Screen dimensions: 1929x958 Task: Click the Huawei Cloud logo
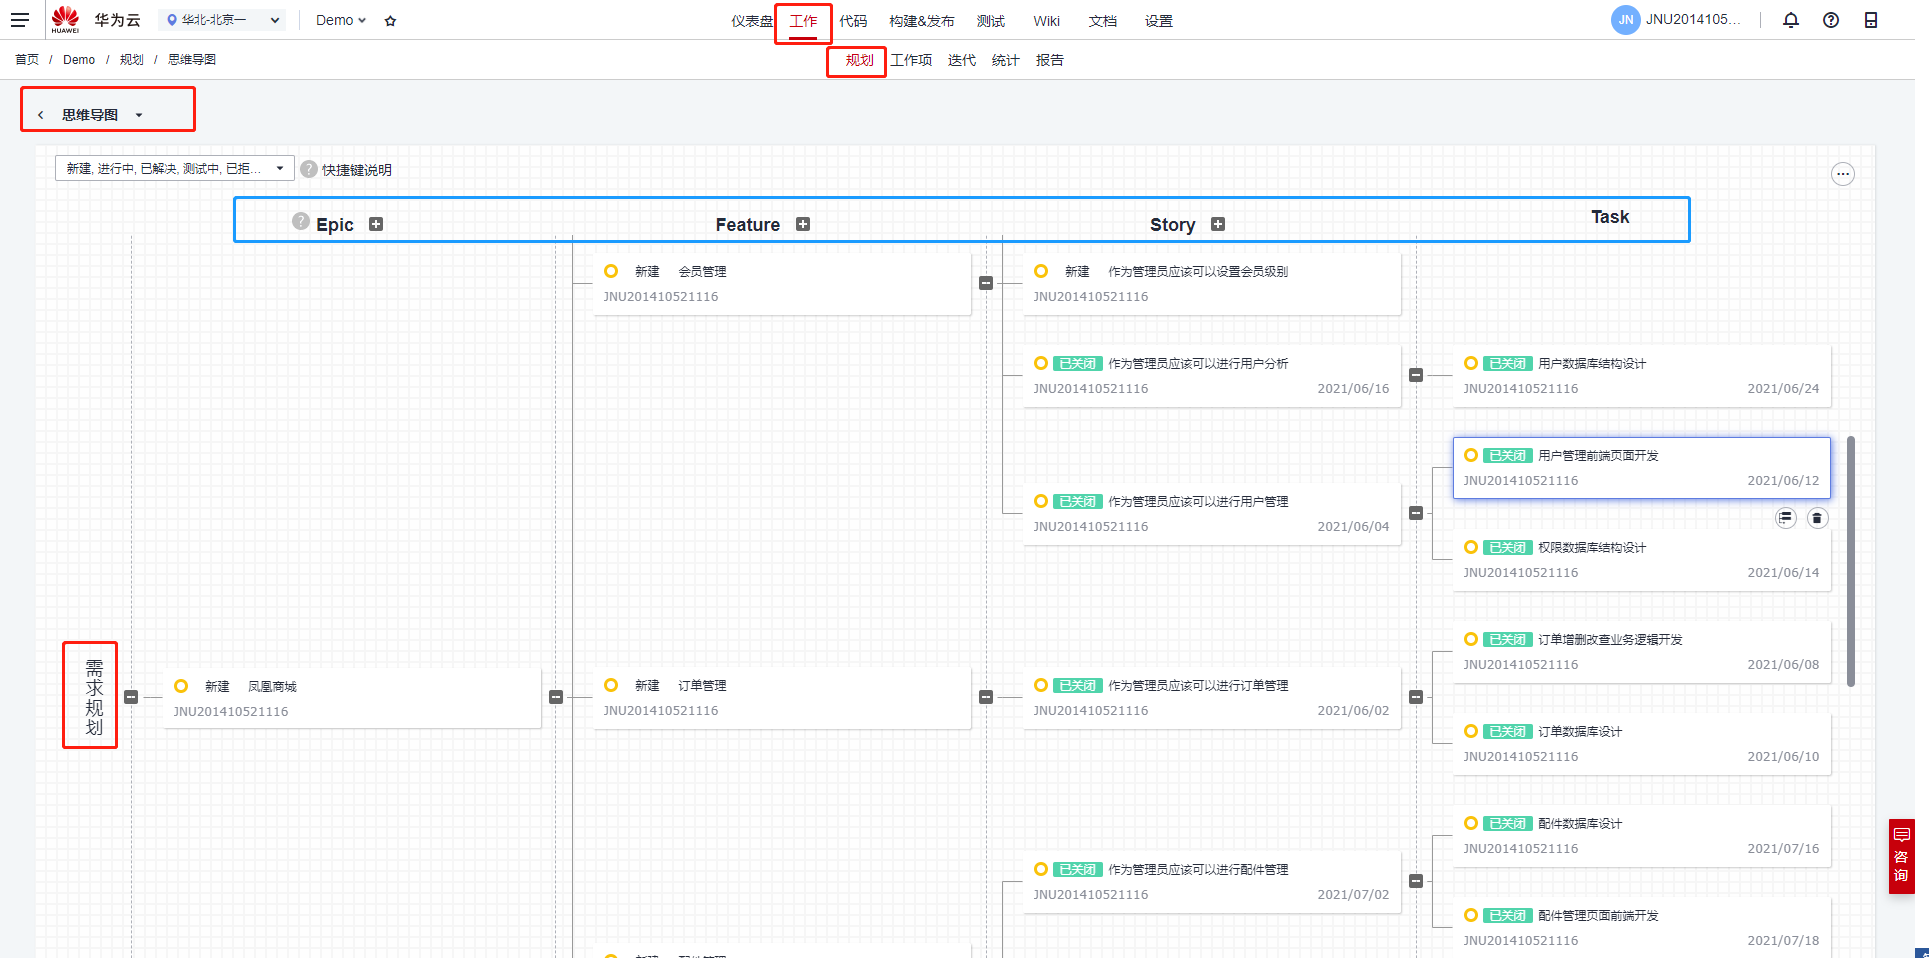(65, 20)
